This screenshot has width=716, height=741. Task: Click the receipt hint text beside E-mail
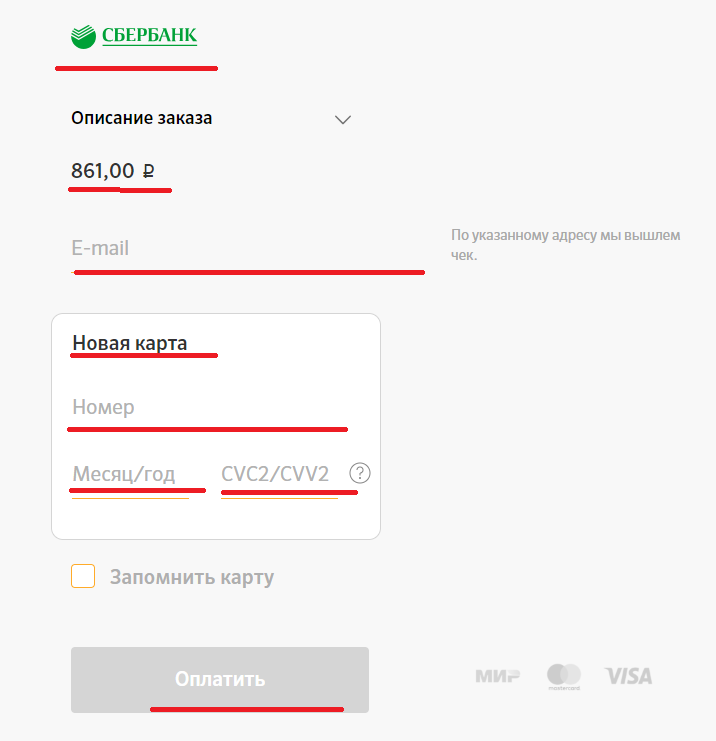coord(565,245)
